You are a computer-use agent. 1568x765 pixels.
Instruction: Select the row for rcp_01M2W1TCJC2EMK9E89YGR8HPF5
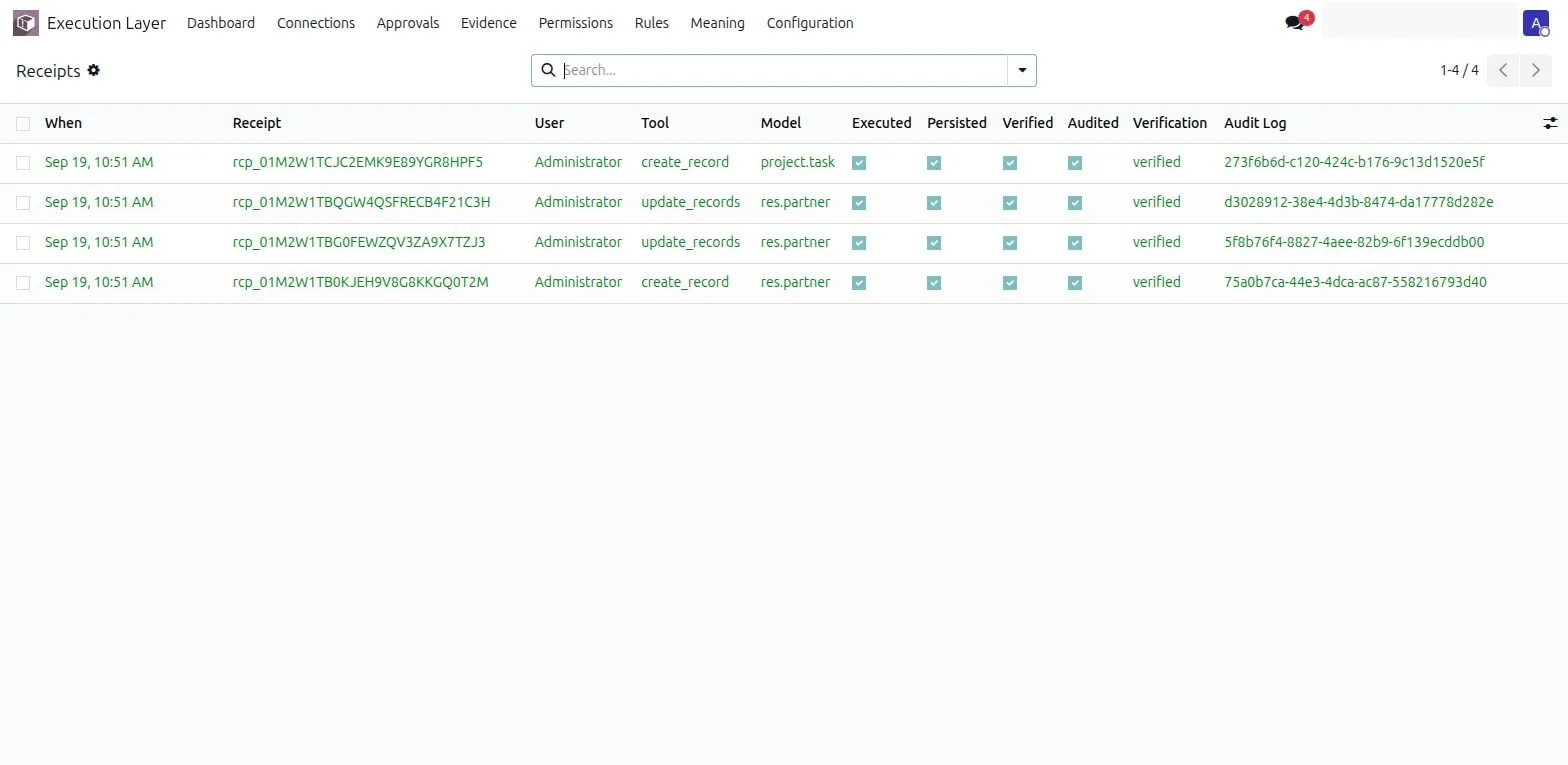click(23, 162)
